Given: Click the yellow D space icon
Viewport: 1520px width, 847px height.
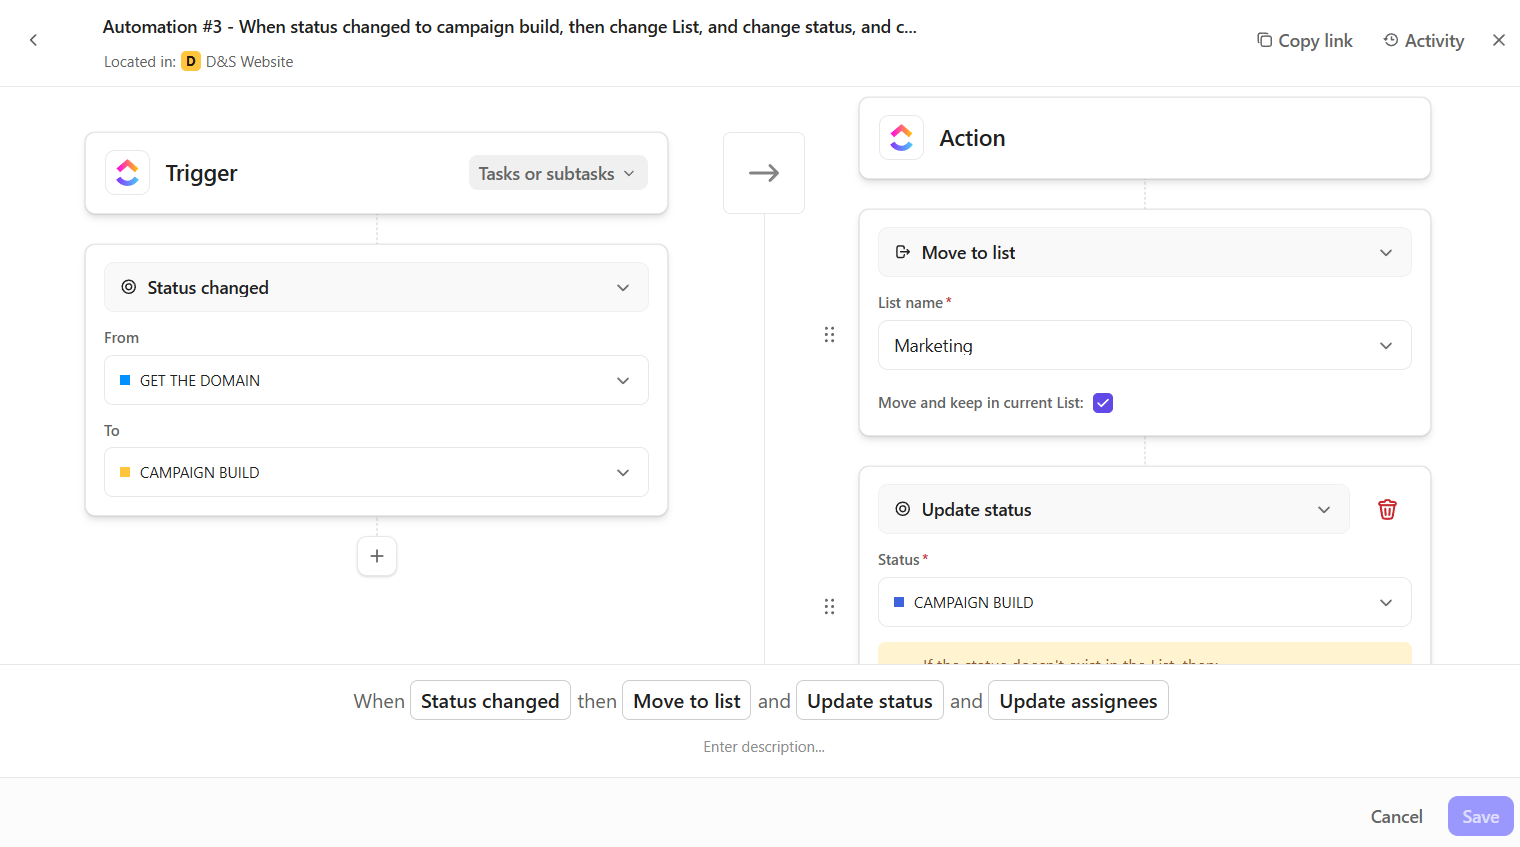Looking at the screenshot, I should (191, 61).
